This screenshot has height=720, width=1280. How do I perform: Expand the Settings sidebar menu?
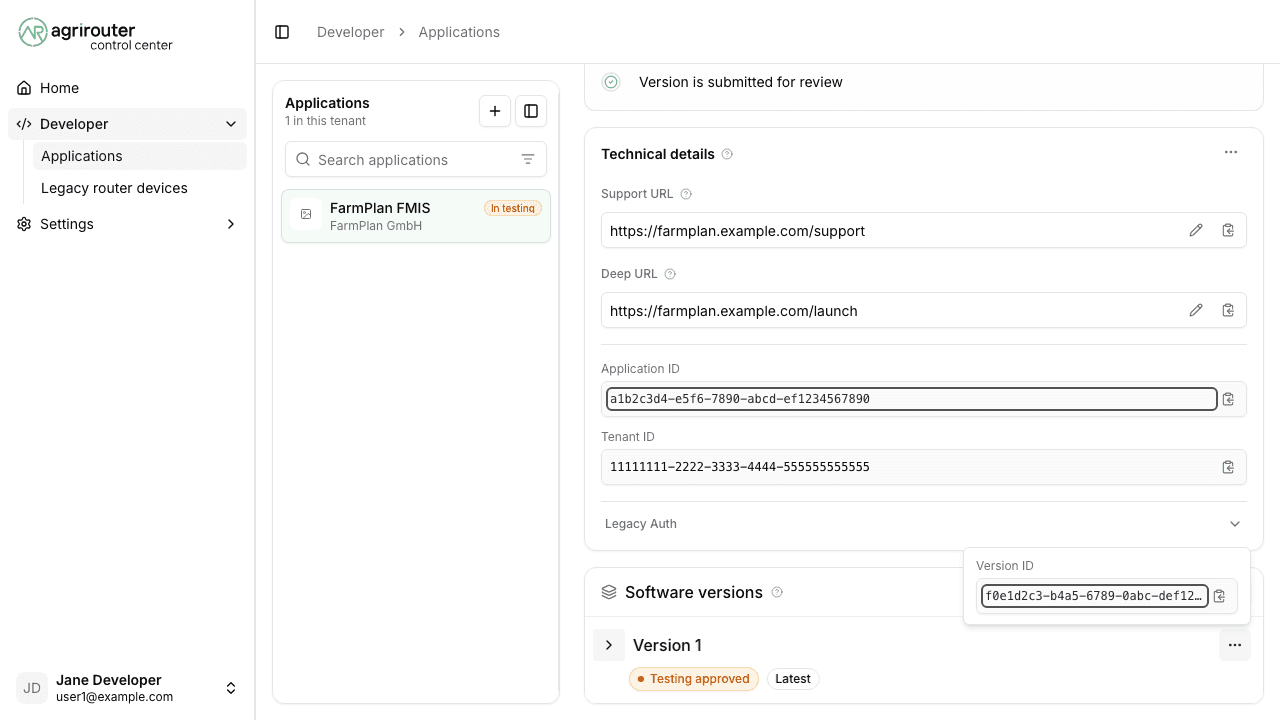tap(127, 224)
